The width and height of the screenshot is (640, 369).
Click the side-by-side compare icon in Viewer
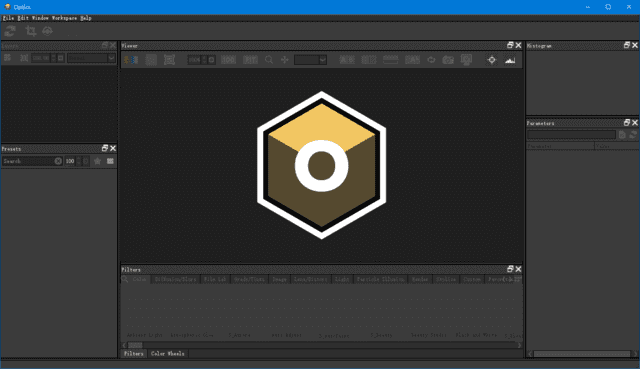pyautogui.click(x=131, y=60)
